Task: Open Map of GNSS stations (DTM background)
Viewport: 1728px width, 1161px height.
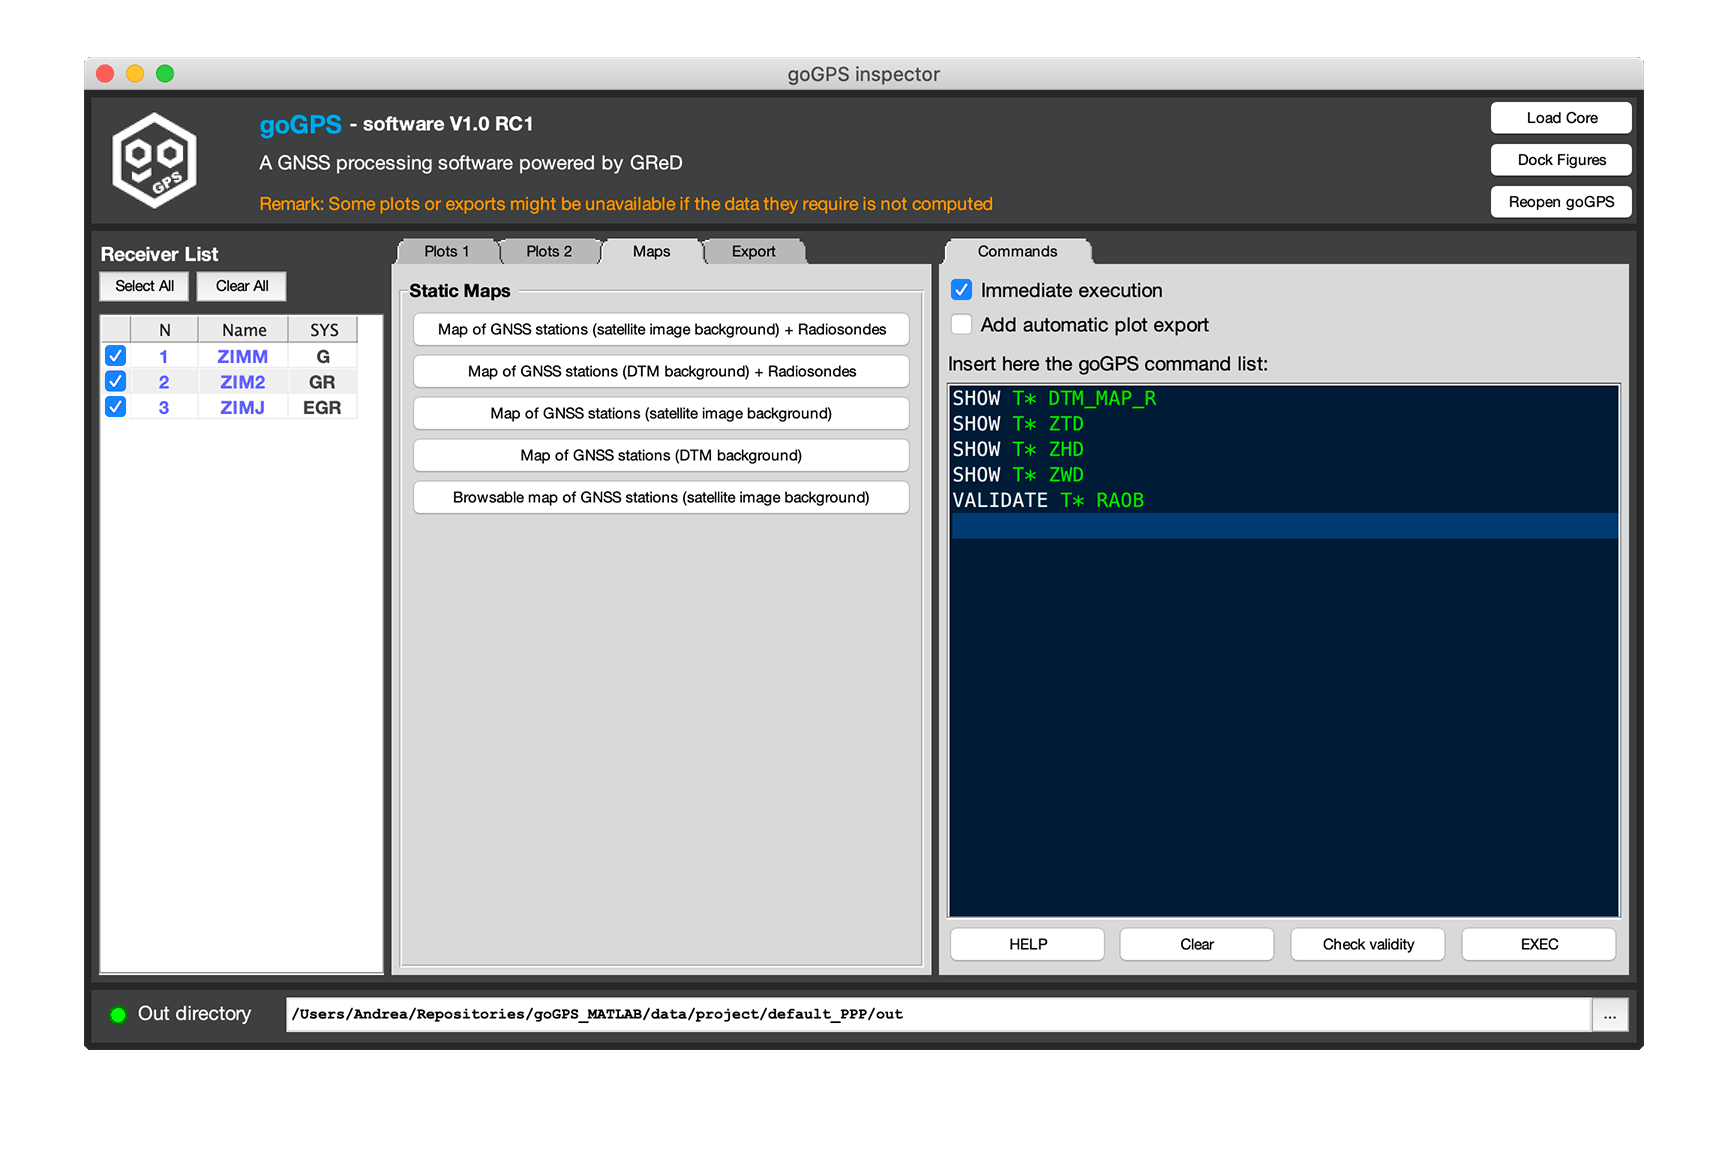Action: [x=661, y=455]
